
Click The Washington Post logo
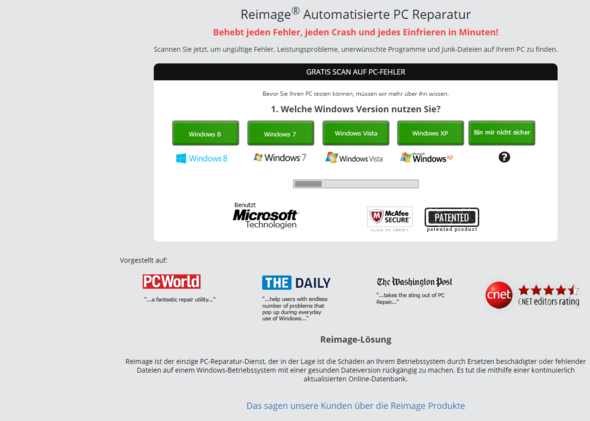pyautogui.click(x=414, y=282)
